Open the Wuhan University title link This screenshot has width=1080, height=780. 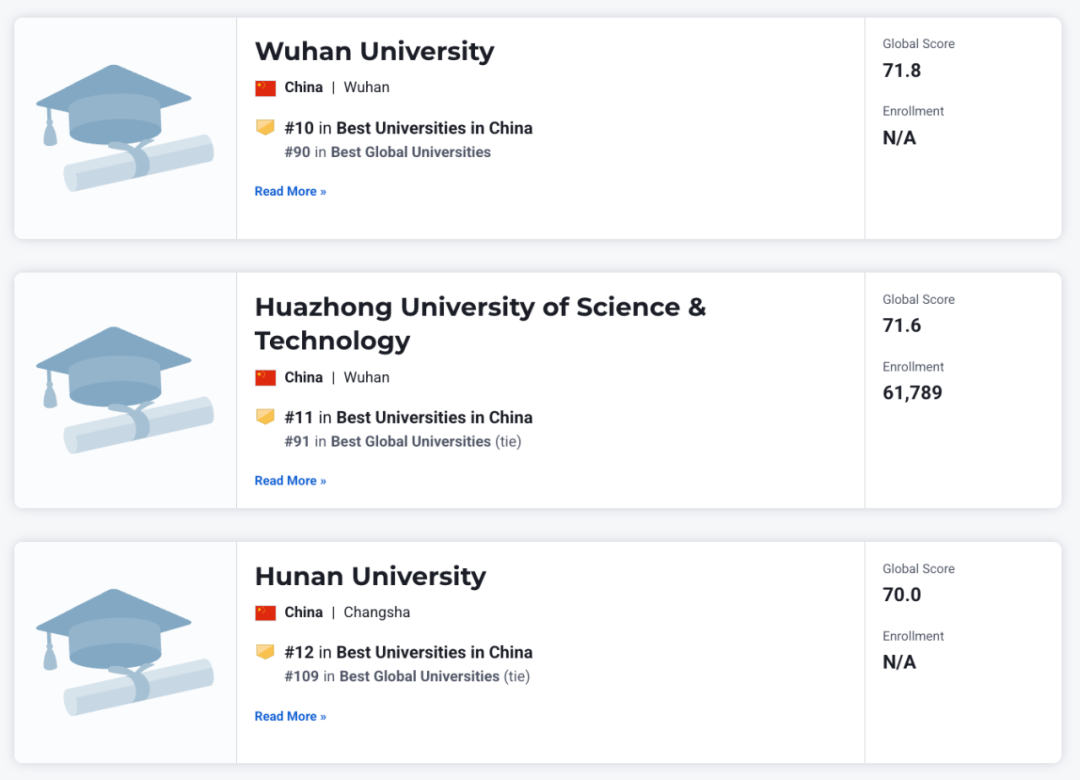[374, 51]
